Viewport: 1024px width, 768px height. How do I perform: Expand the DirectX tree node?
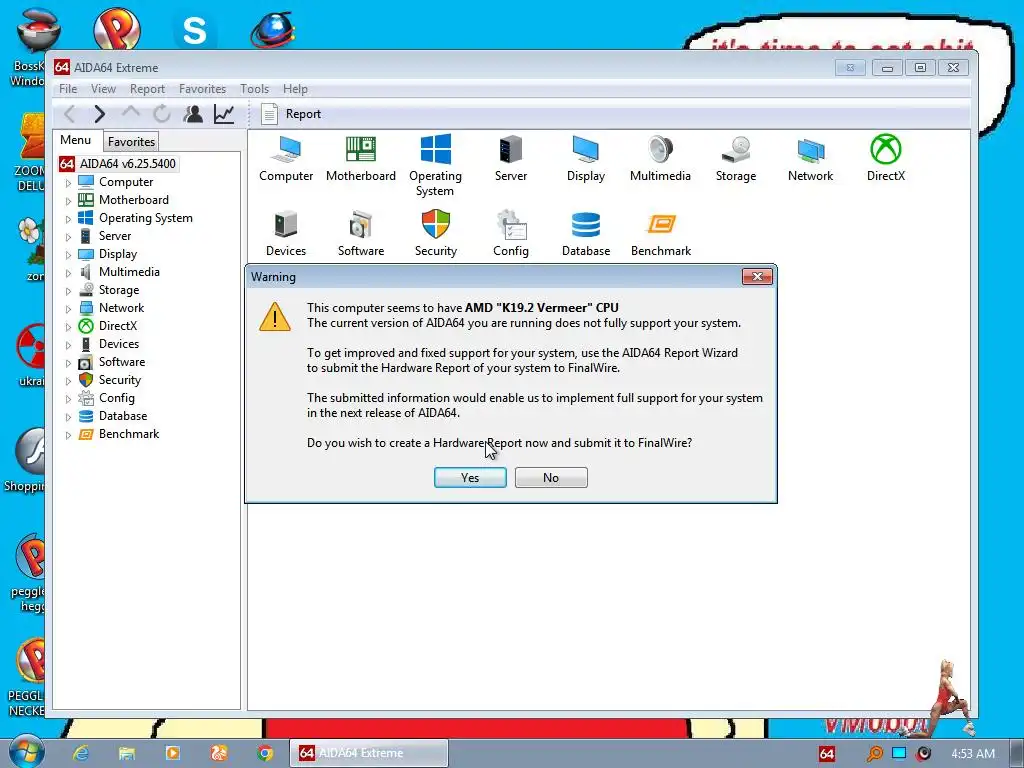pyautogui.click(x=68, y=327)
